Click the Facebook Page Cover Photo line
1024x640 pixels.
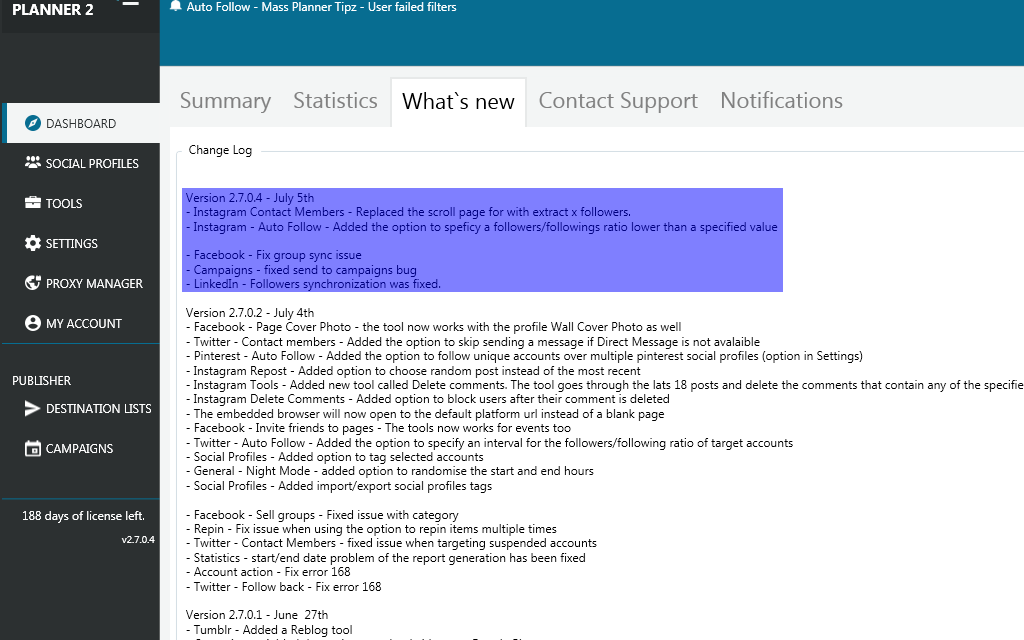433,327
